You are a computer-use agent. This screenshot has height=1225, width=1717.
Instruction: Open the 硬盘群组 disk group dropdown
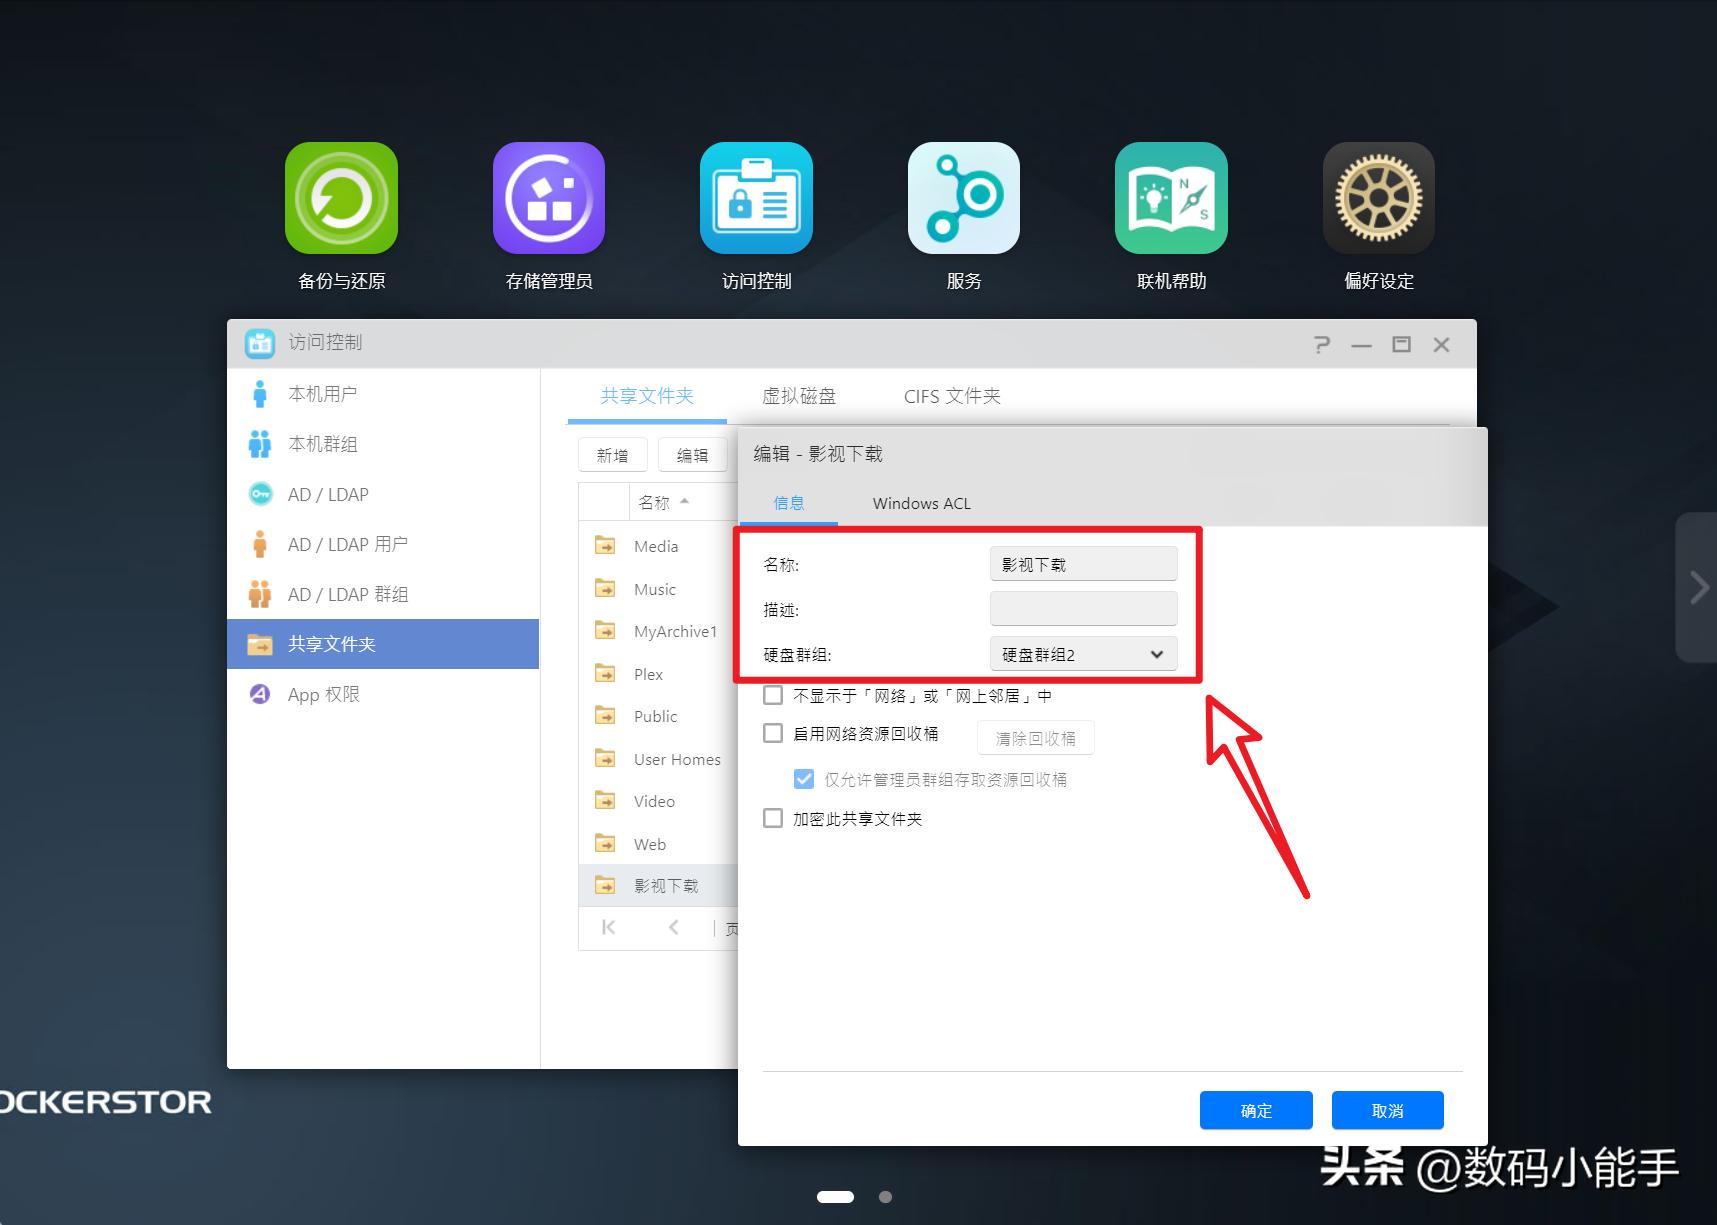click(1156, 653)
